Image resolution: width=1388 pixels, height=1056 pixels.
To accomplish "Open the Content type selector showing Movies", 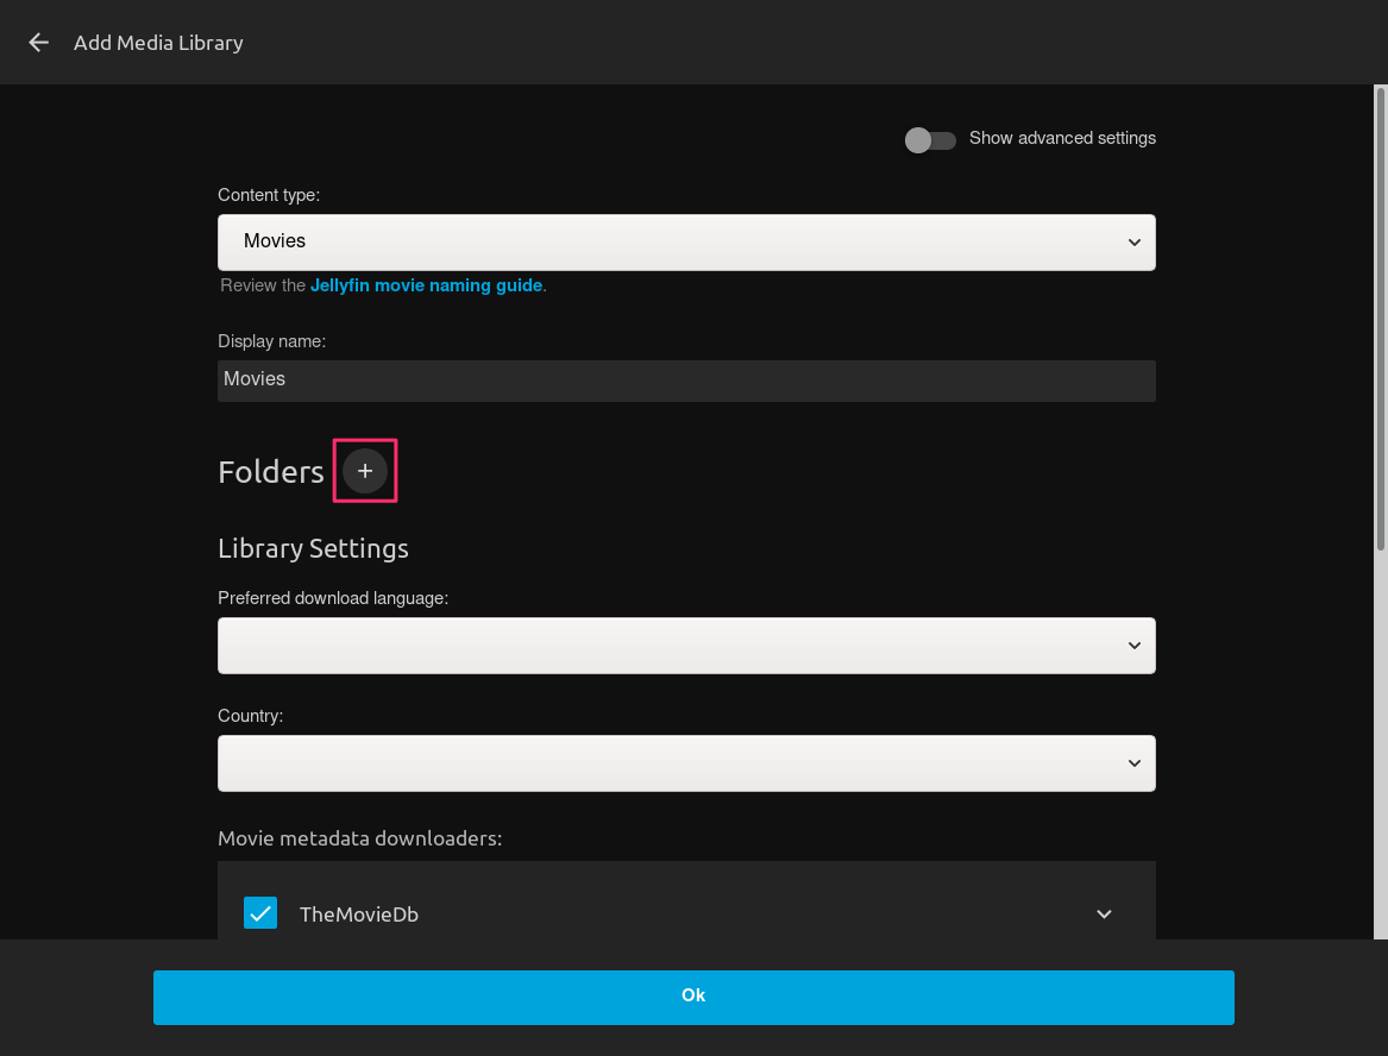I will pyautogui.click(x=686, y=241).
